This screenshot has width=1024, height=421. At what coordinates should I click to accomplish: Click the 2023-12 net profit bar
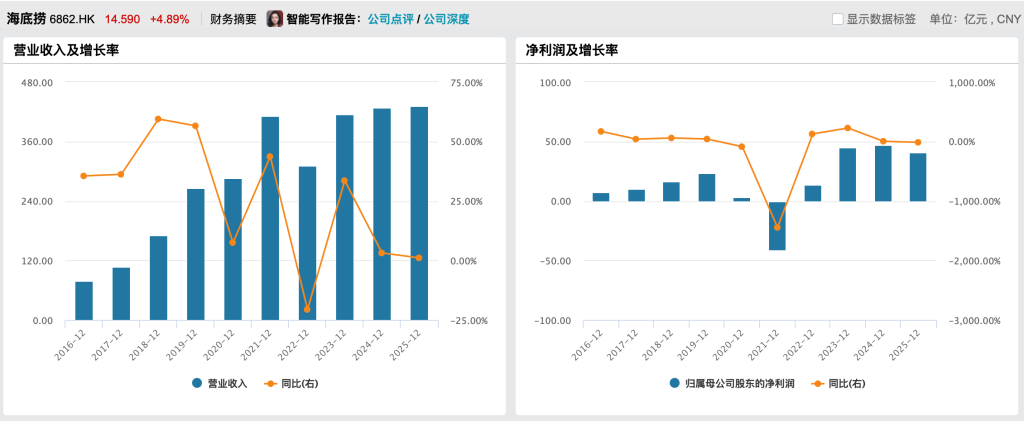pyautogui.click(x=847, y=175)
